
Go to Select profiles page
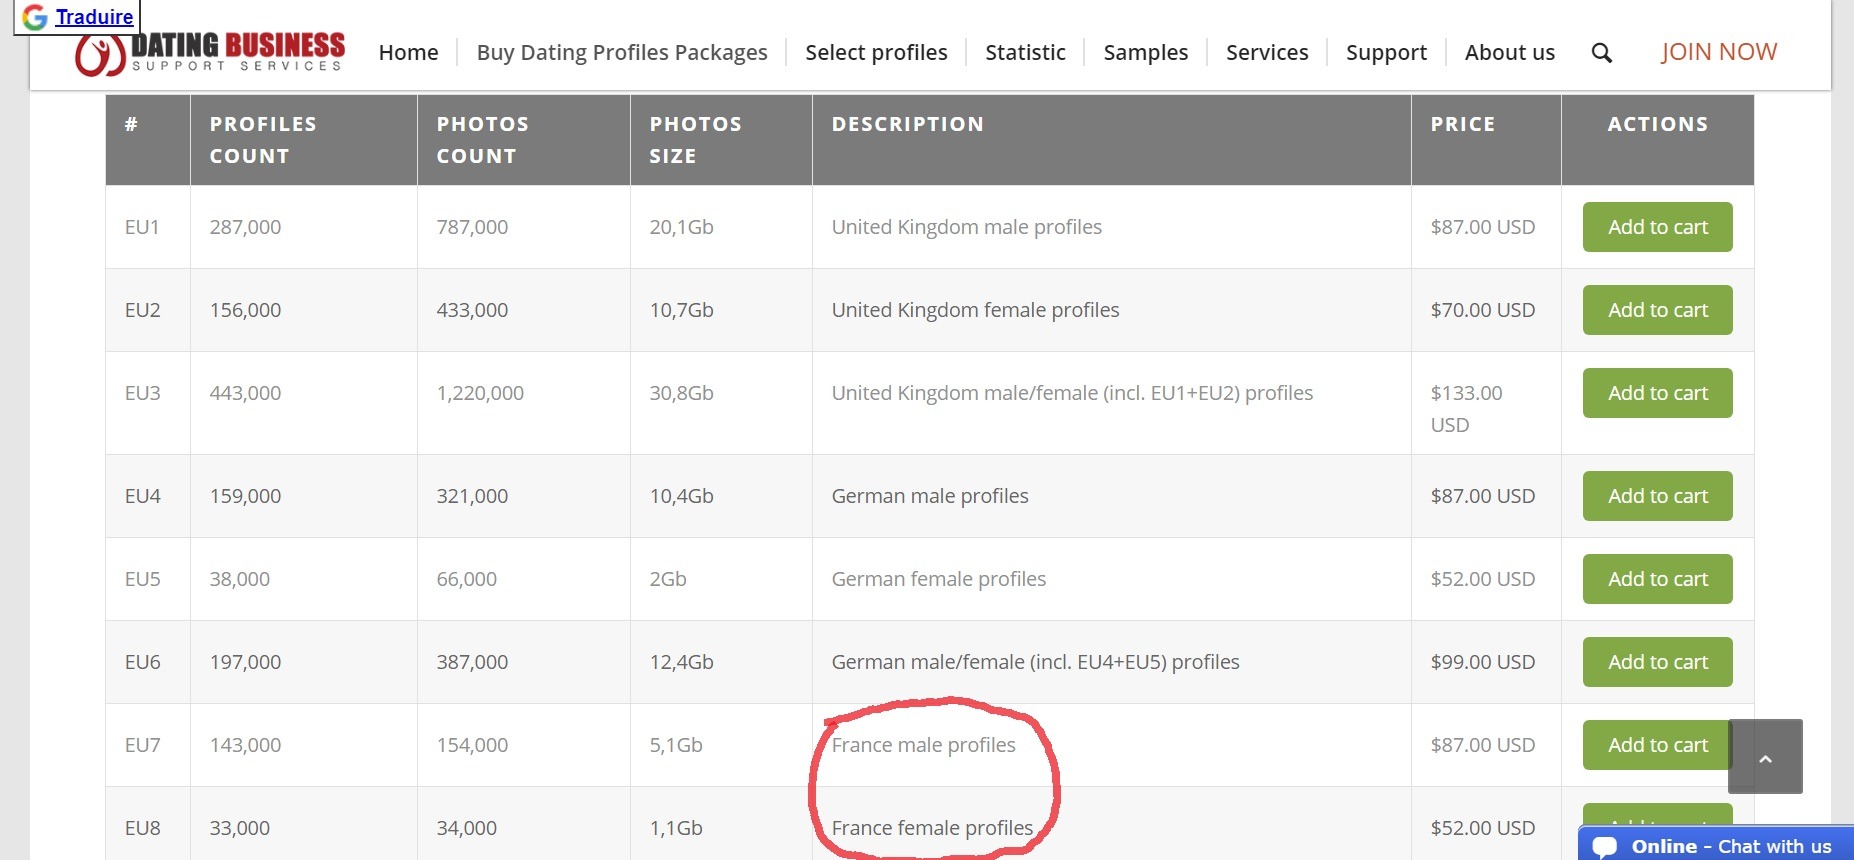click(875, 53)
